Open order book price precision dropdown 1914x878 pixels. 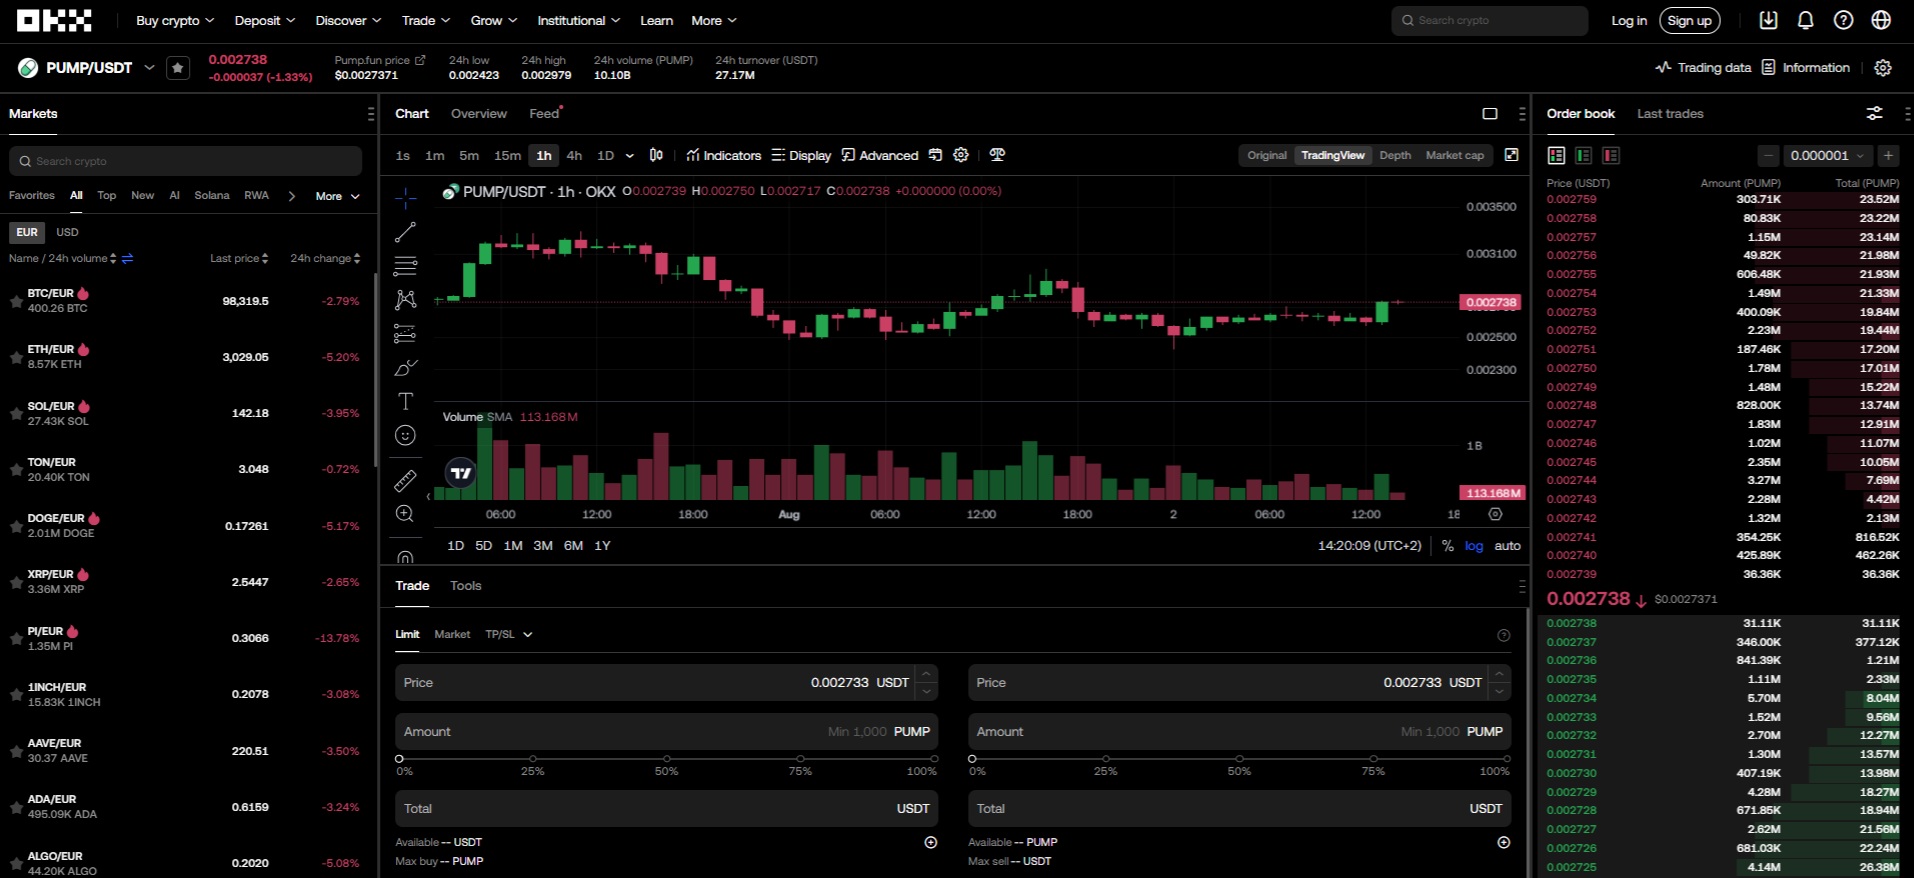pos(1828,155)
